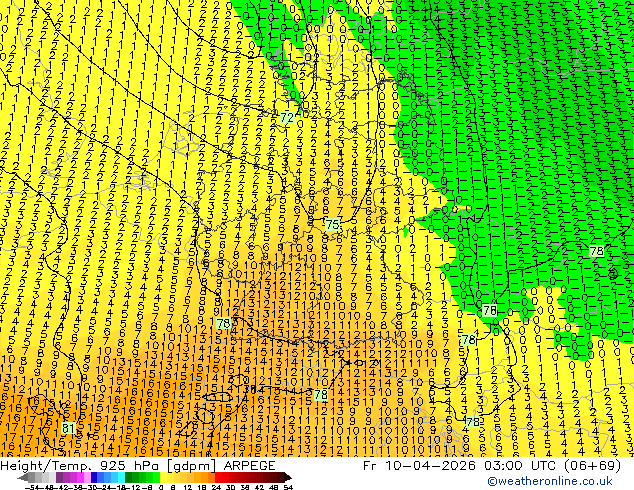Screen dimensions: 634x490
Task: Pick the cyan -18 legend swatch
Action: coord(121,477)
